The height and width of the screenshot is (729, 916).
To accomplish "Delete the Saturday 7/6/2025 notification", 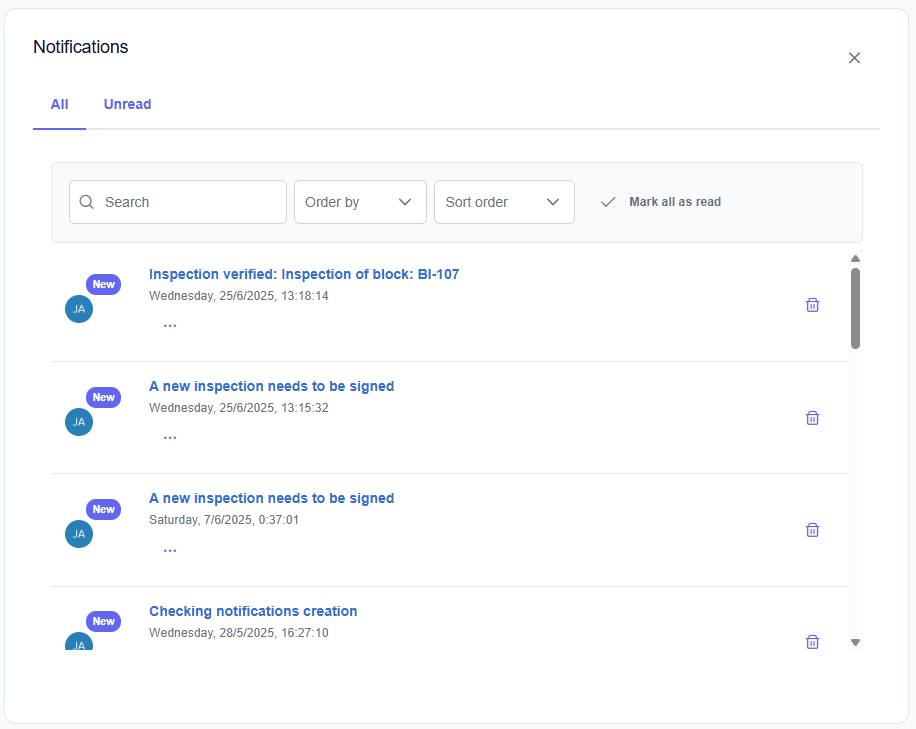I will tap(812, 530).
